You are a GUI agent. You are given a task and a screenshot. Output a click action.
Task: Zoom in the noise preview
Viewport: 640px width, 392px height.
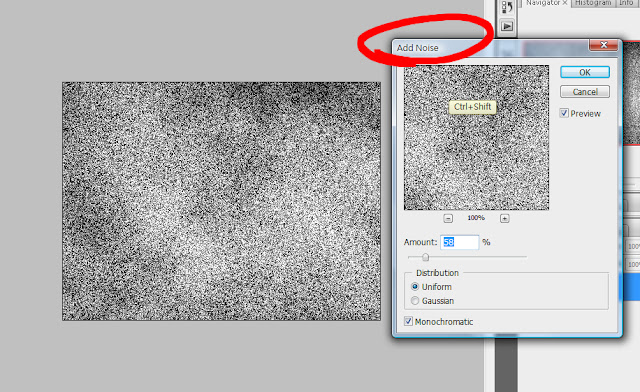[x=504, y=218]
